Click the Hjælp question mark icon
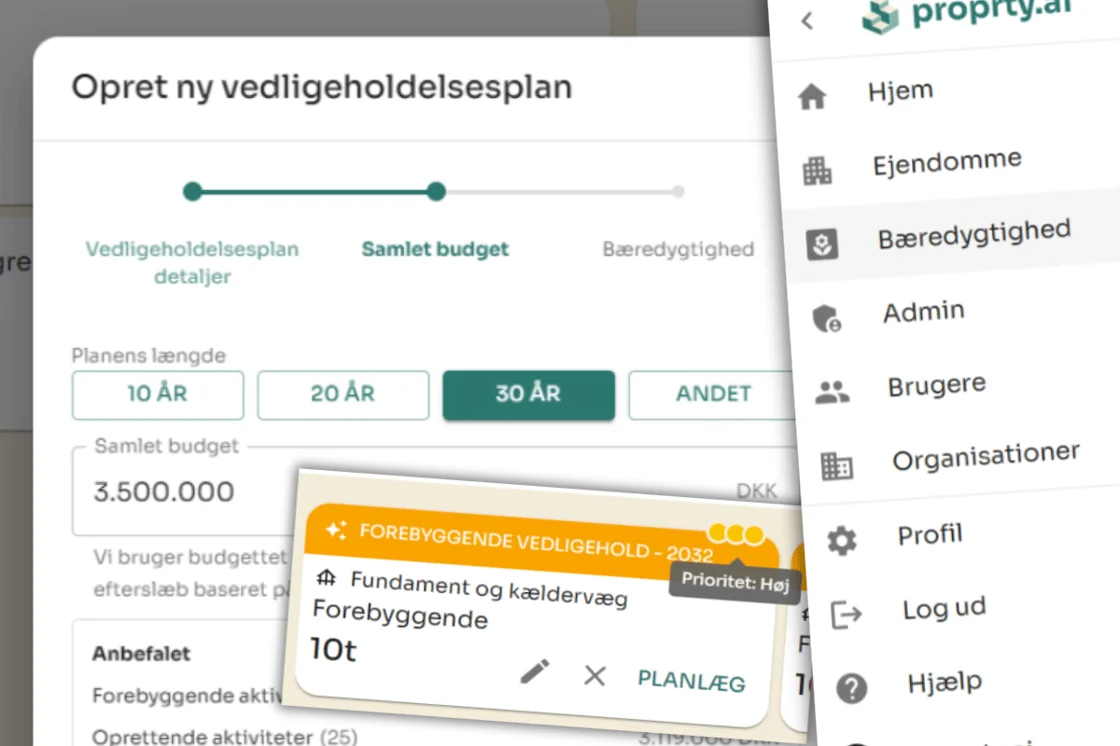1120x746 pixels. (852, 688)
